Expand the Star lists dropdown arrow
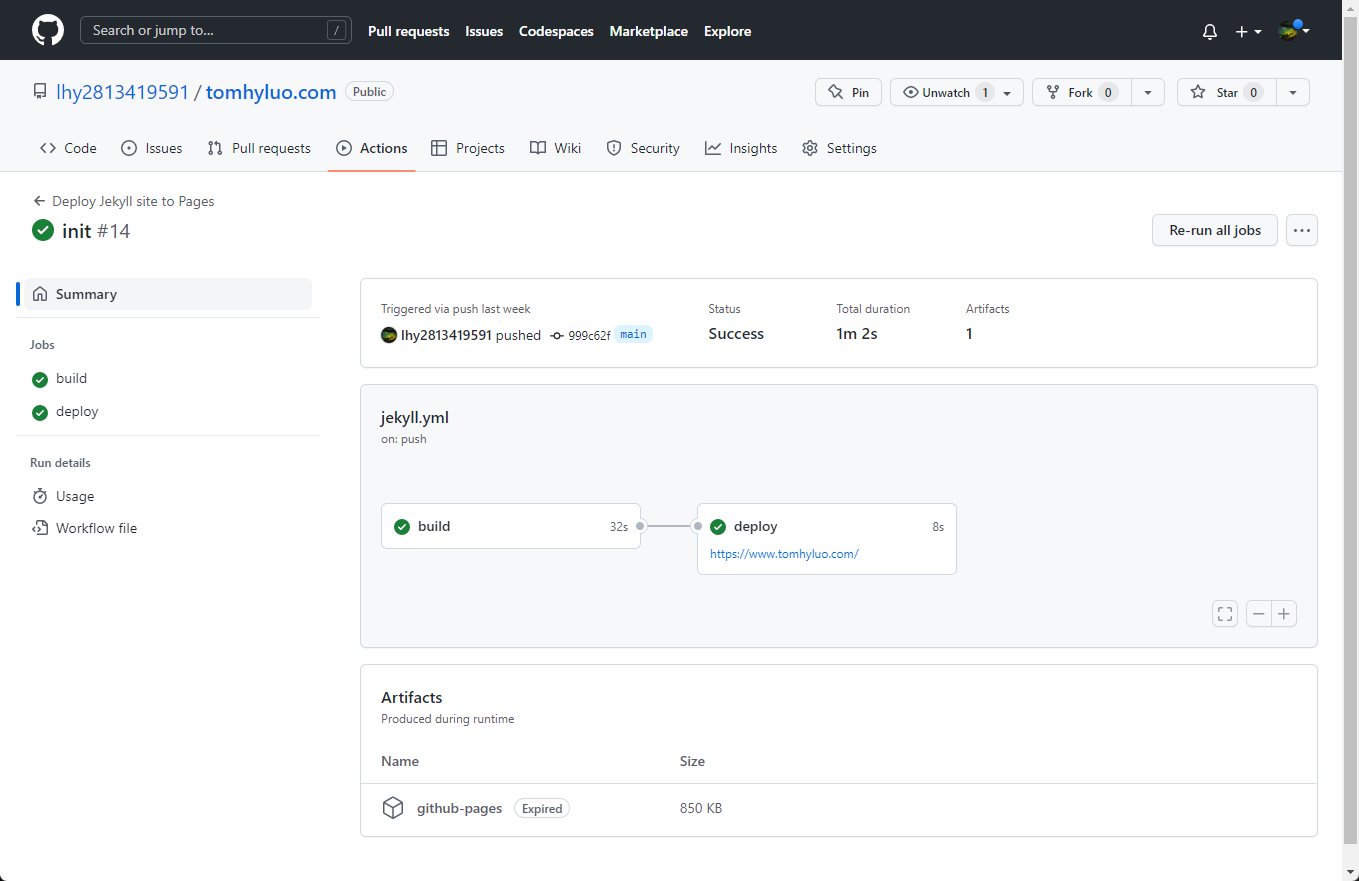This screenshot has width=1359, height=881. pyautogui.click(x=1292, y=92)
